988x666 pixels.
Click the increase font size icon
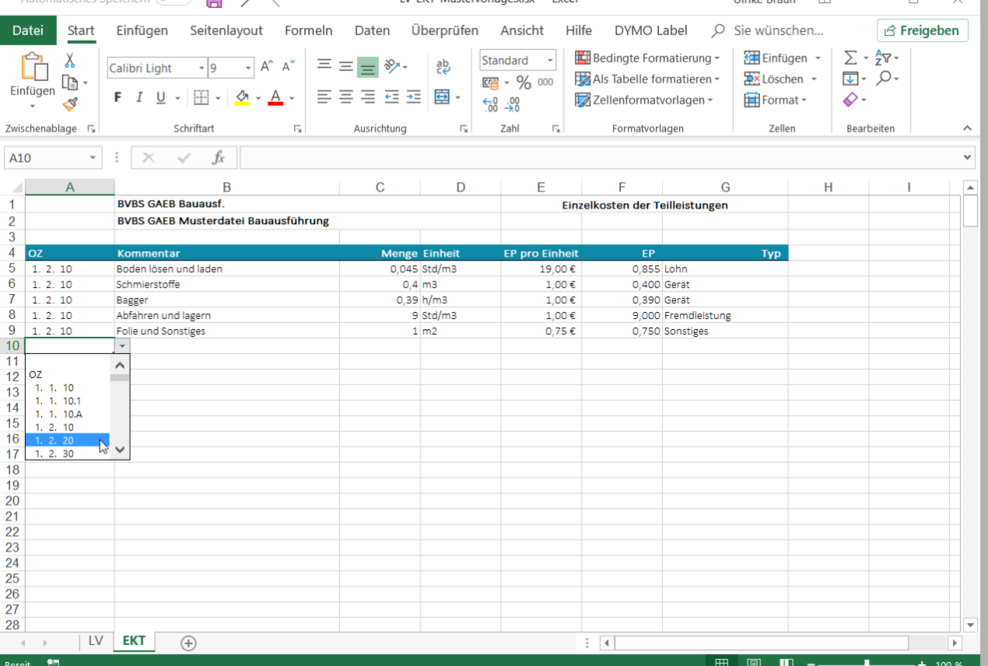[266, 67]
